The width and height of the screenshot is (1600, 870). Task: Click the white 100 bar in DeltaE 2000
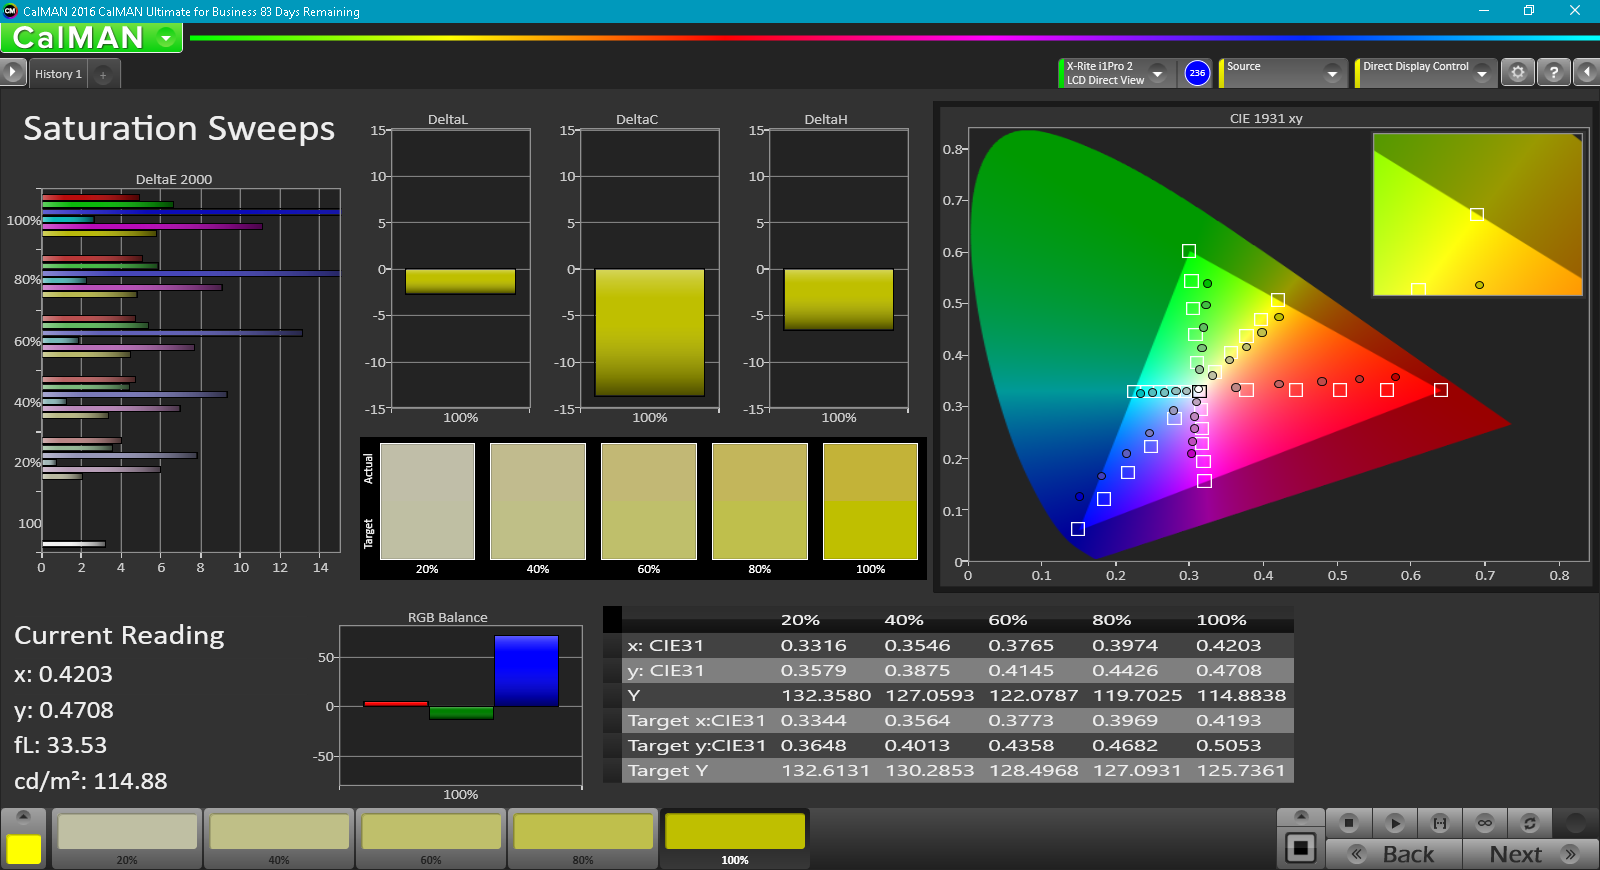click(x=73, y=544)
